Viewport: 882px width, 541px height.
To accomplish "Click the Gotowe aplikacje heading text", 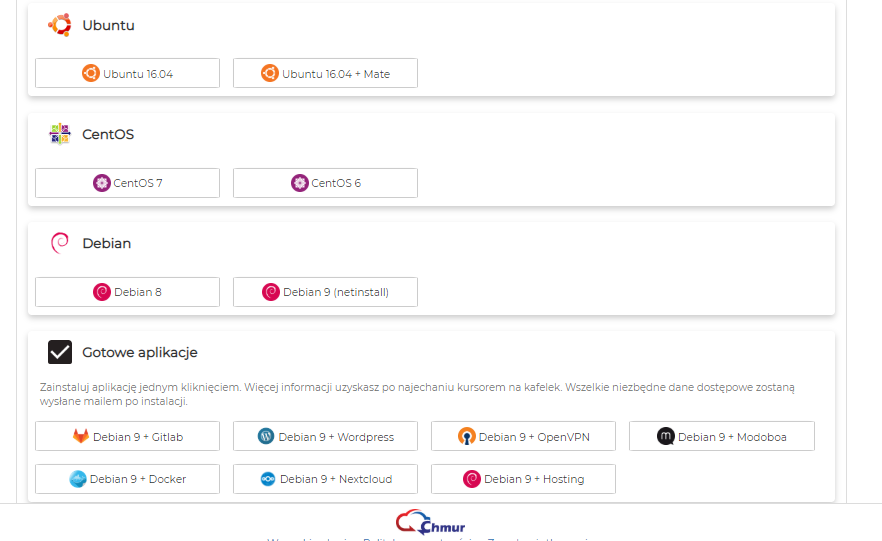I will (x=140, y=353).
